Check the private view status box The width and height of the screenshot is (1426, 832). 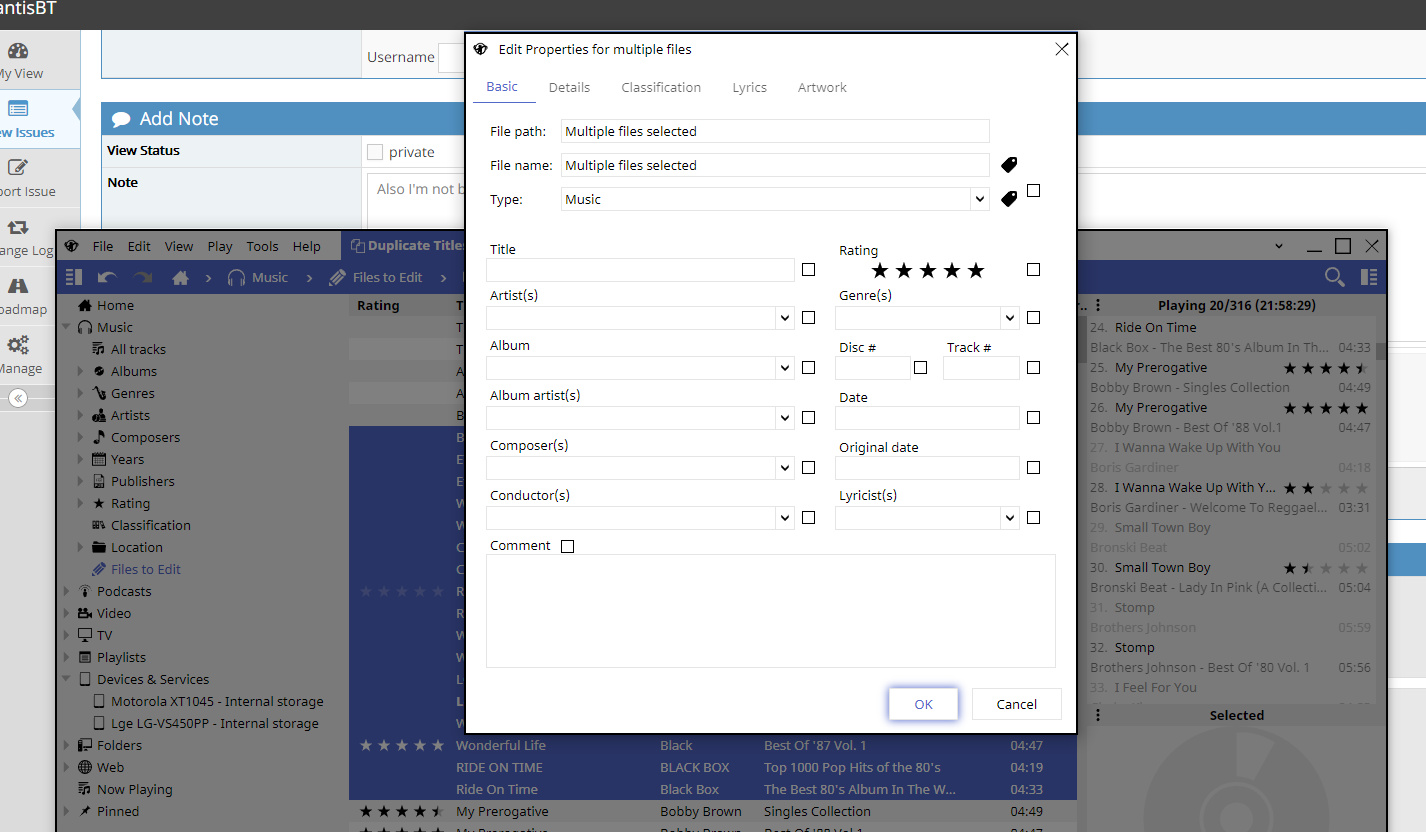tap(375, 152)
